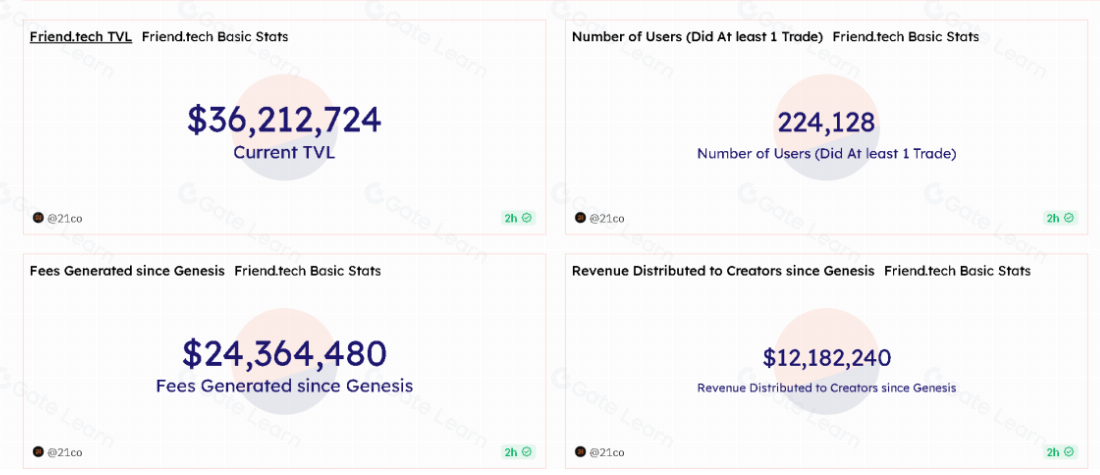Click the 2h checkmark icon in Users panel
This screenshot has width=1100, height=475.
(x=1069, y=218)
